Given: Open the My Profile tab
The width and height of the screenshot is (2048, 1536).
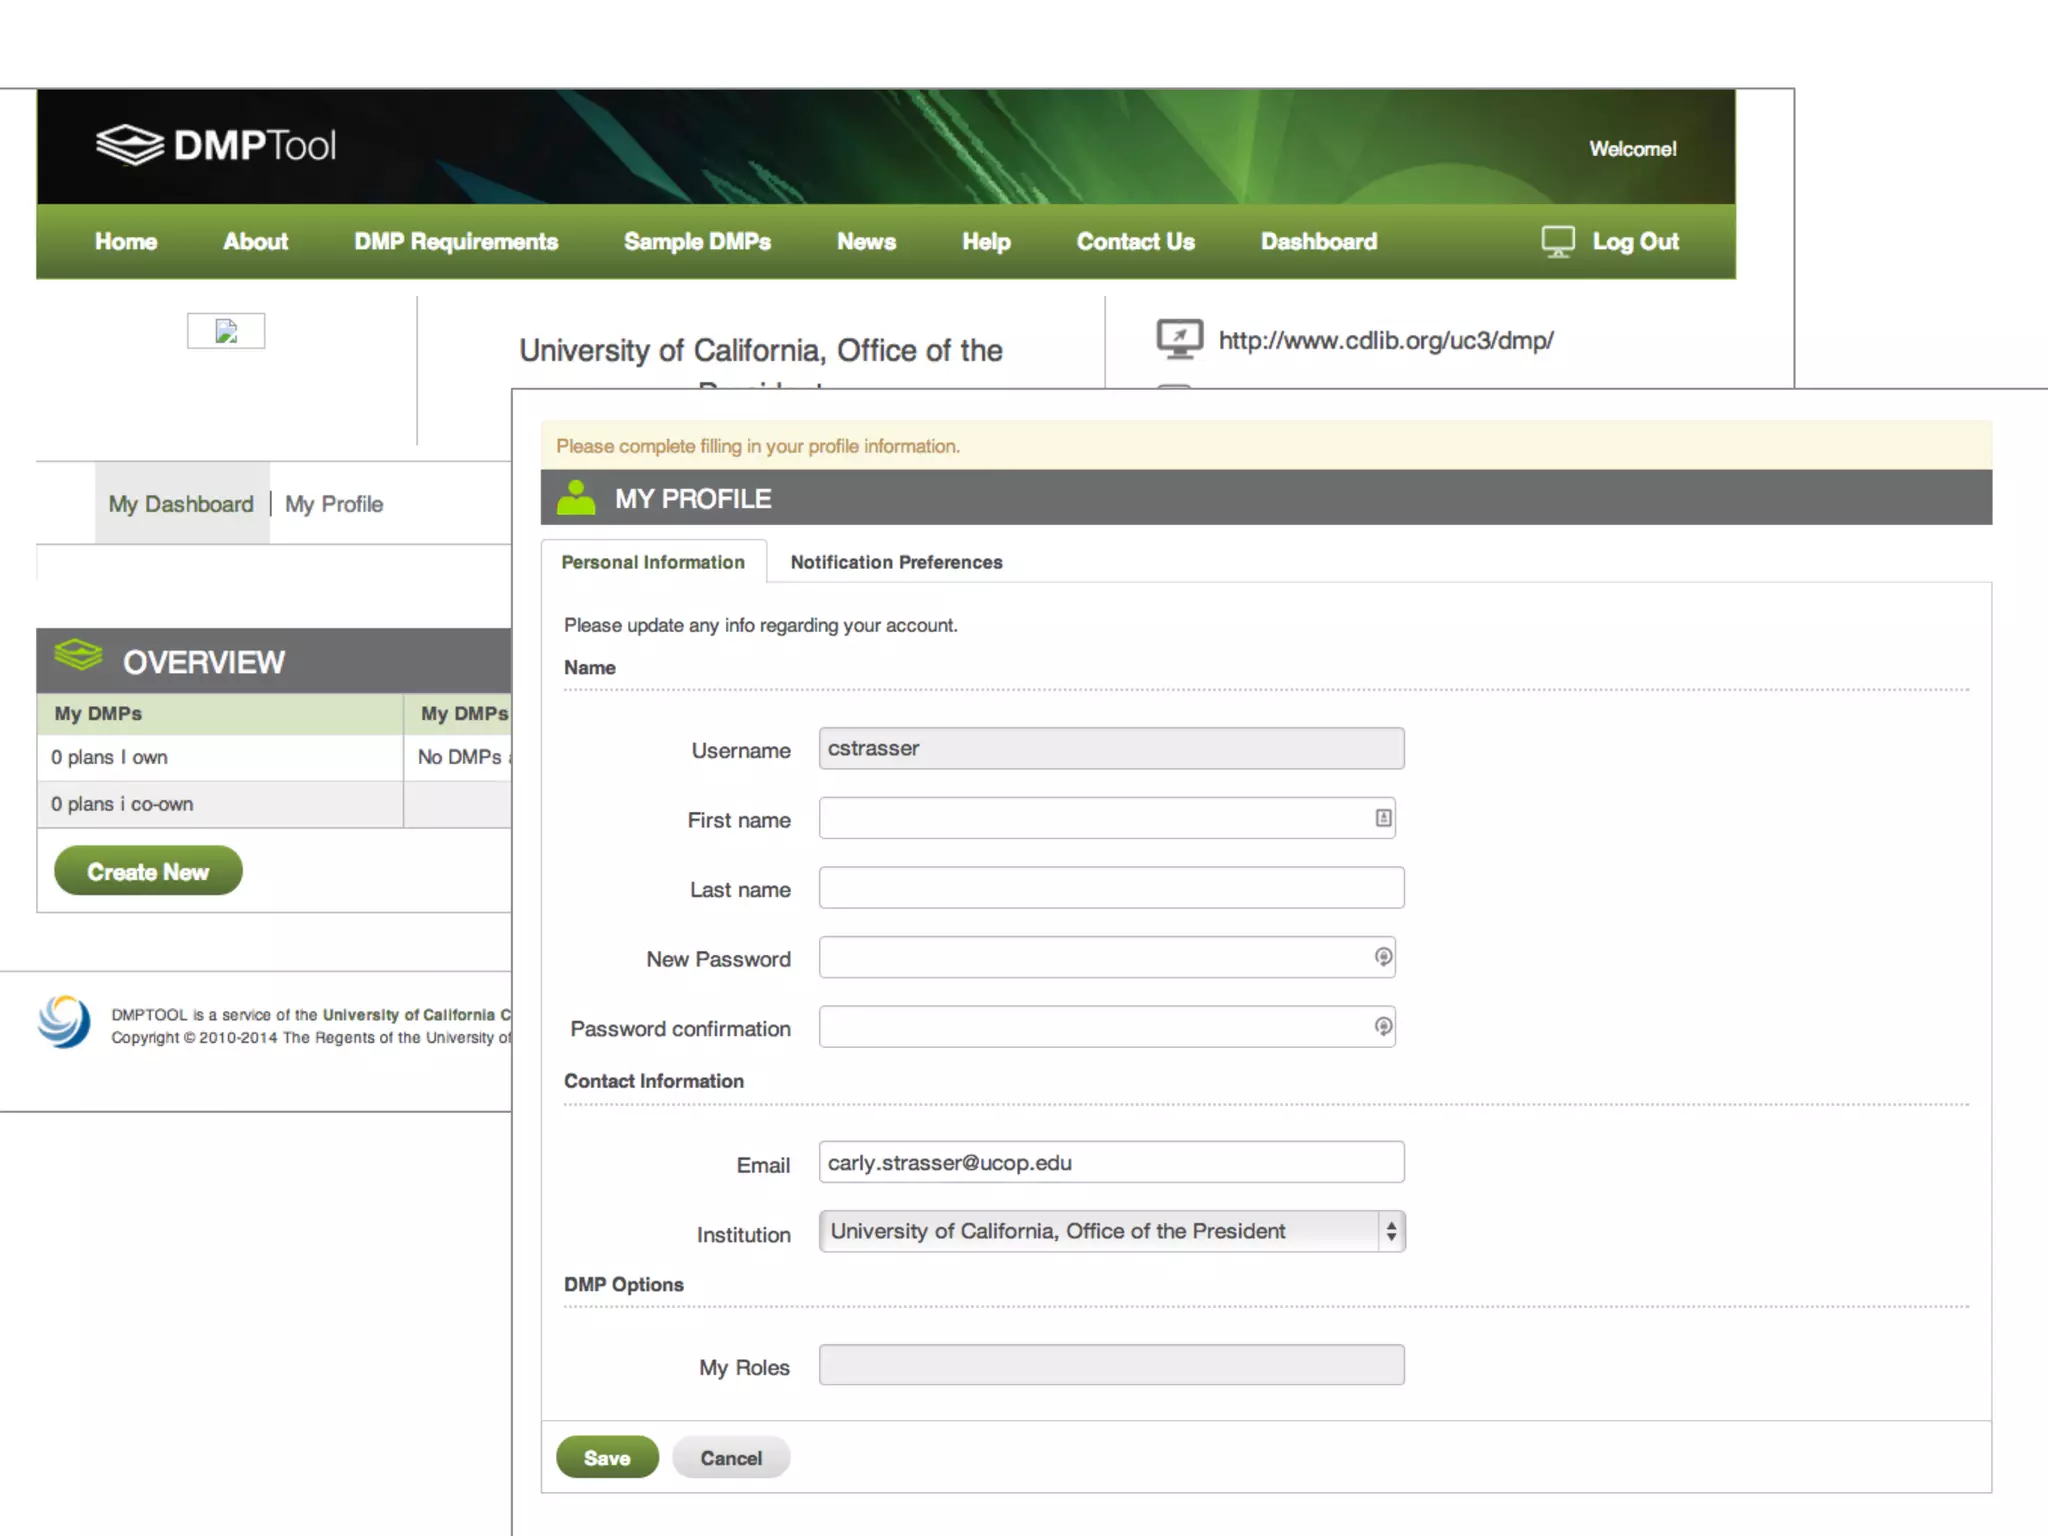Looking at the screenshot, I should pos(334,504).
